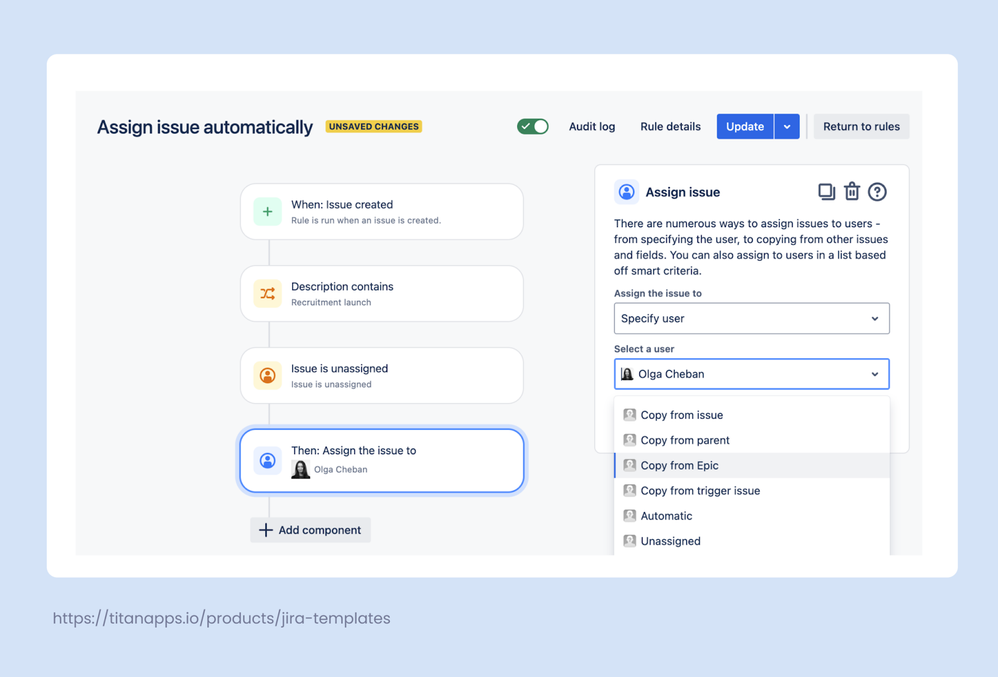Click the chevron of Select a user field
Image resolution: width=998 pixels, height=677 pixels.
[875, 374]
